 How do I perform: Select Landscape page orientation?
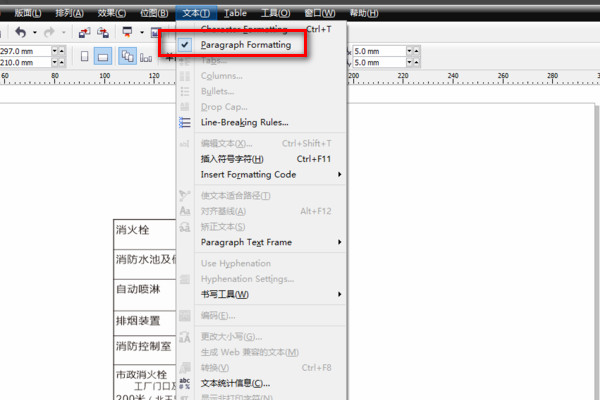(x=103, y=57)
